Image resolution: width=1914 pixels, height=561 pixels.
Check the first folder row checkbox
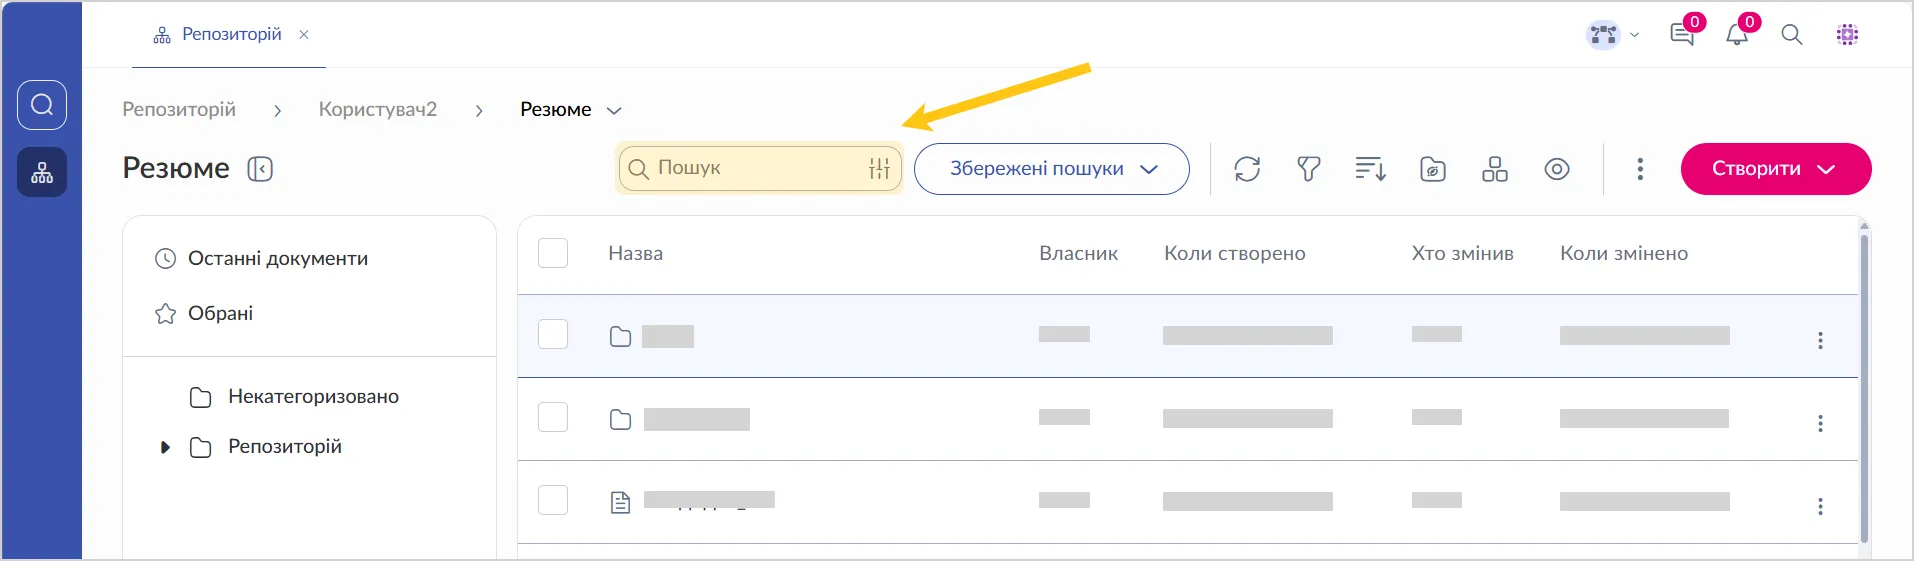[x=553, y=334]
